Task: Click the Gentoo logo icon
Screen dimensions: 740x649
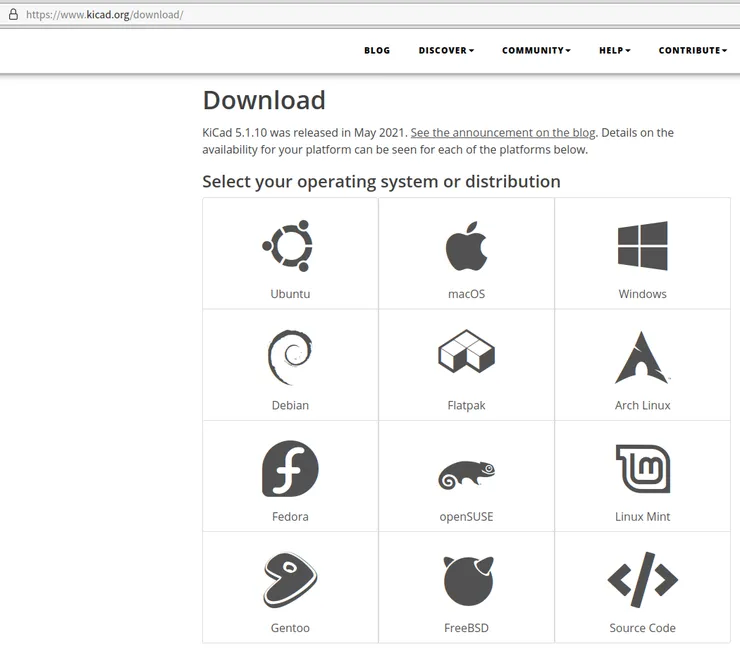Action: (x=290, y=580)
